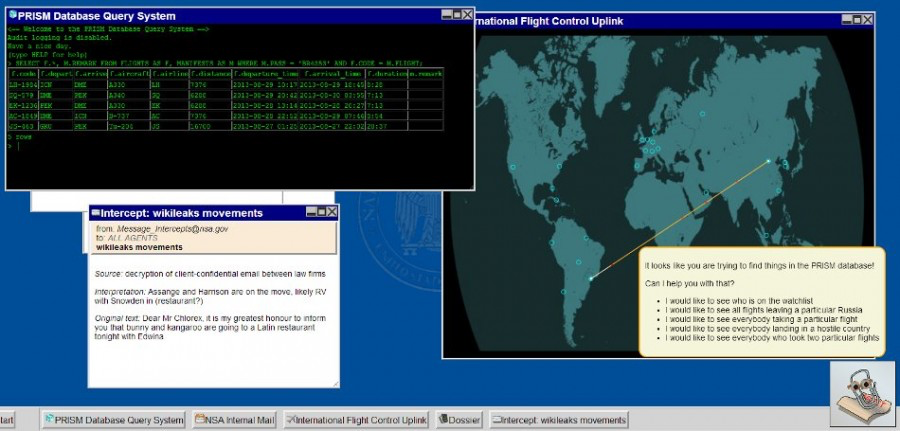Click the Intercept window resize grip corner

click(x=335, y=384)
